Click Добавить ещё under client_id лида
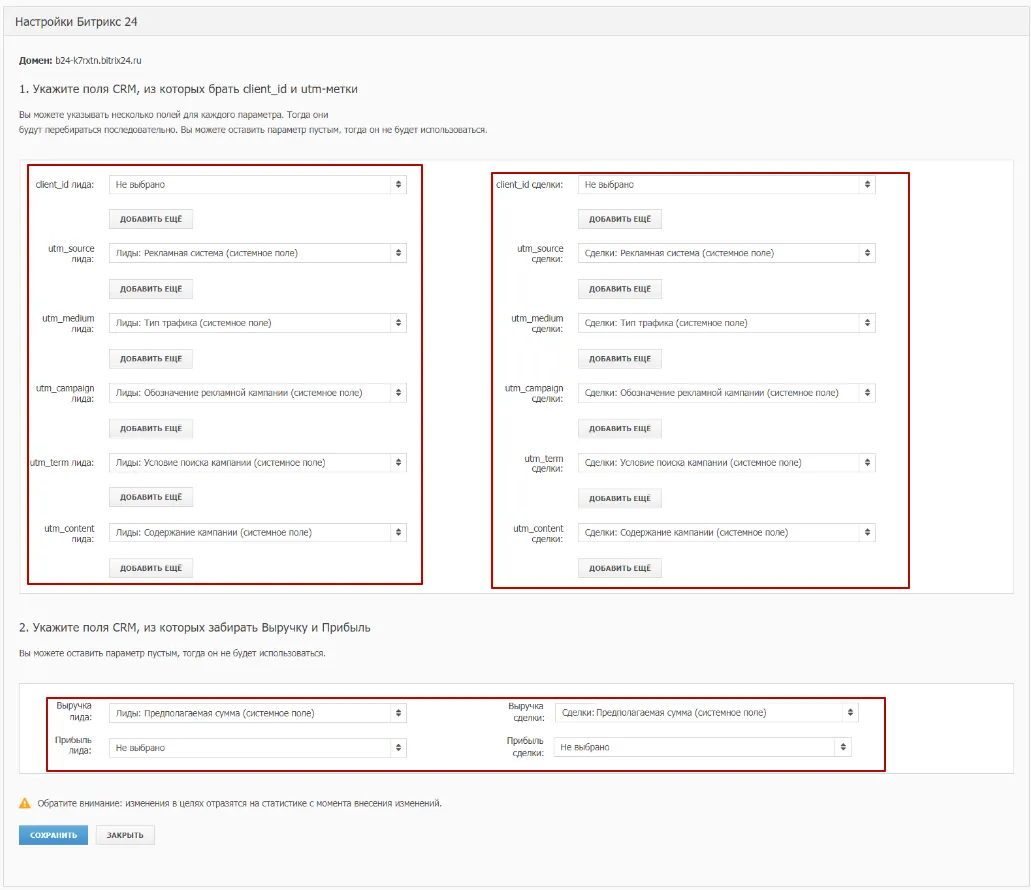The height and width of the screenshot is (890, 1031). 151,219
